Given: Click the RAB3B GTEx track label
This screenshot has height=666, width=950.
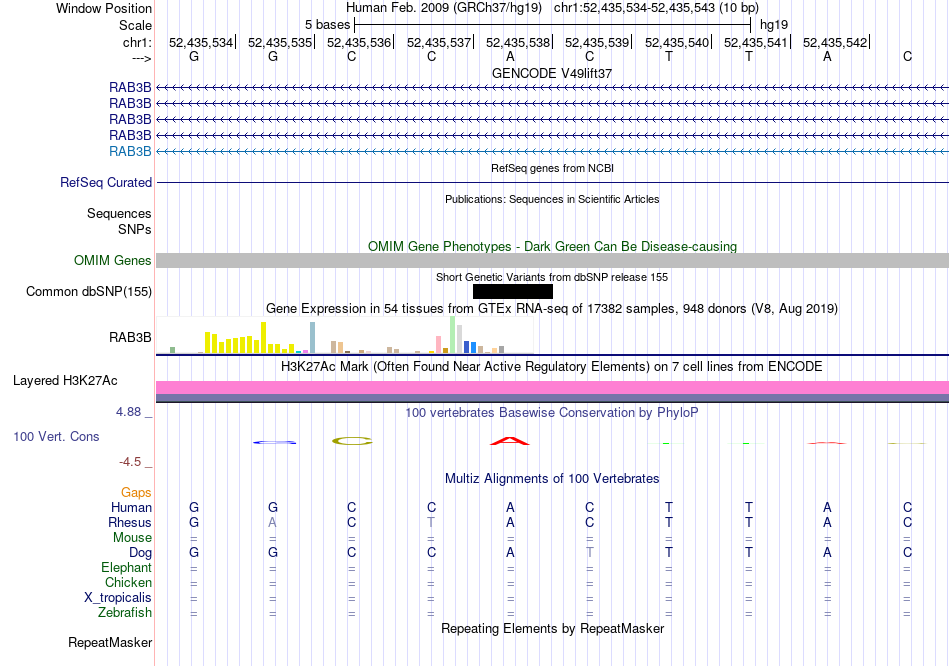Looking at the screenshot, I should click(x=130, y=338).
